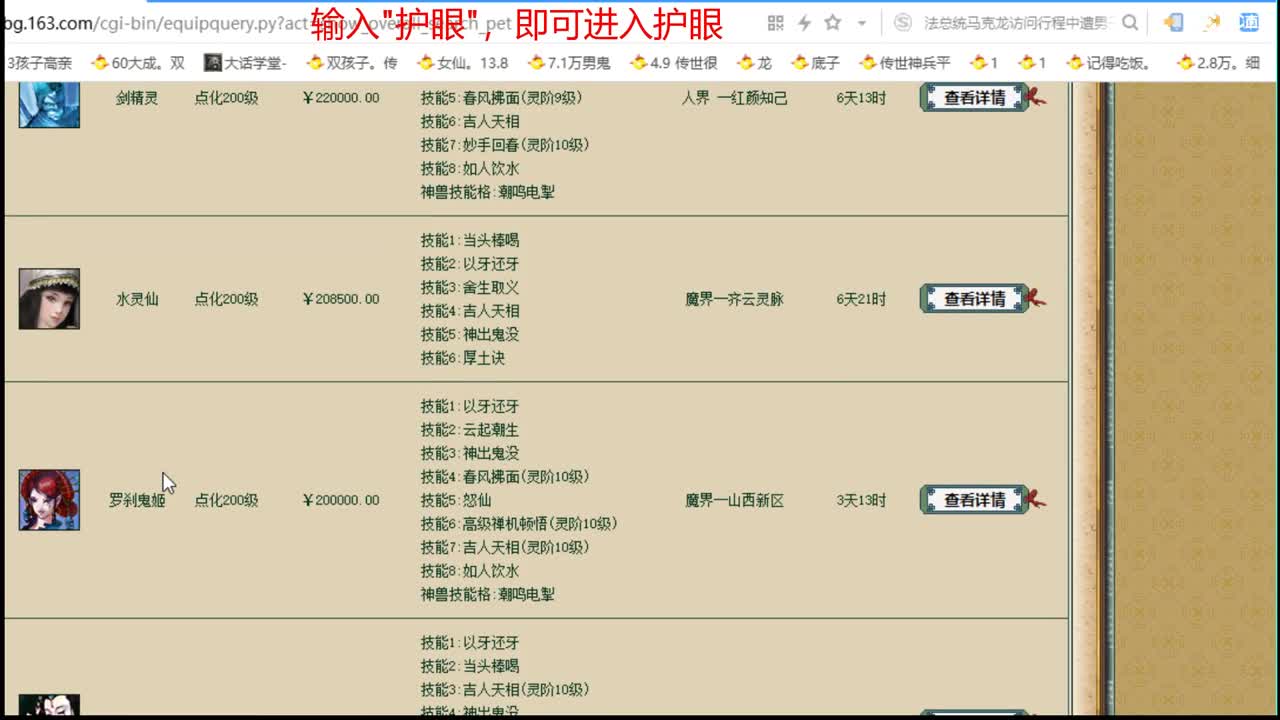
Task: Open bookmark 传世神兵平
Action: (905, 63)
